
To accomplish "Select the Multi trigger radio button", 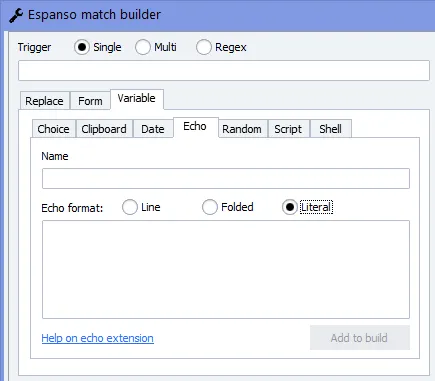I will click(x=143, y=47).
